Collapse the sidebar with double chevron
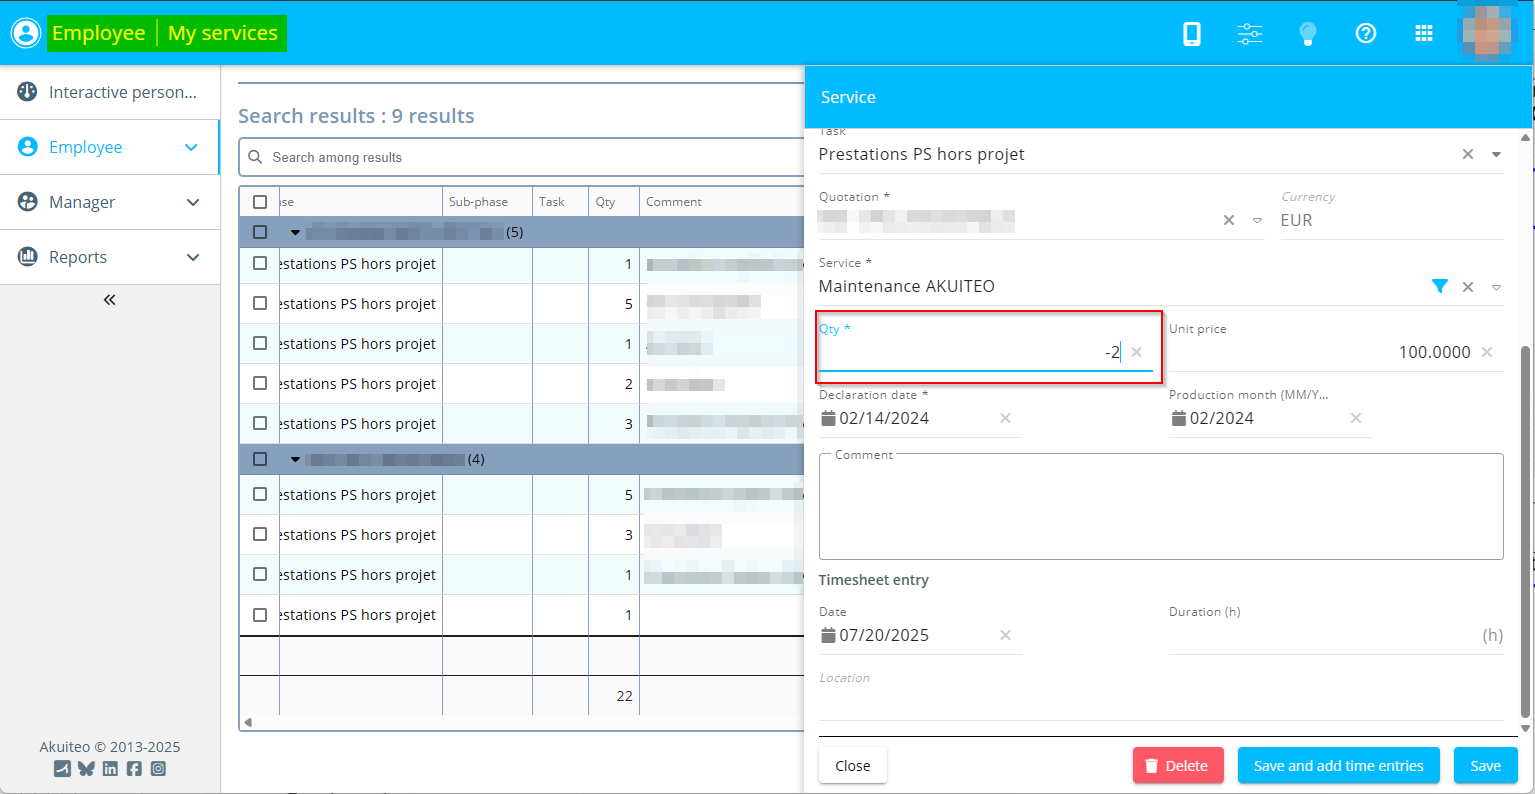The image size is (1535, 794). click(110, 300)
